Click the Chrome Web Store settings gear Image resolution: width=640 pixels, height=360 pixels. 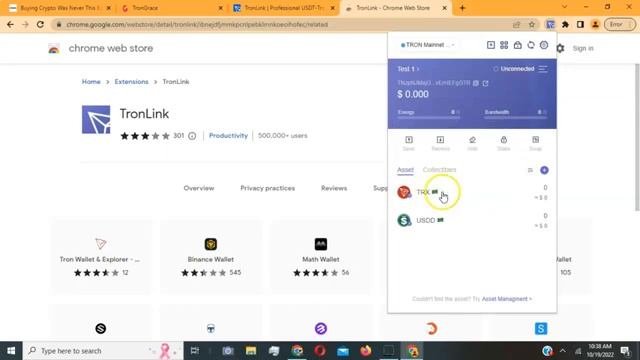coord(560,48)
